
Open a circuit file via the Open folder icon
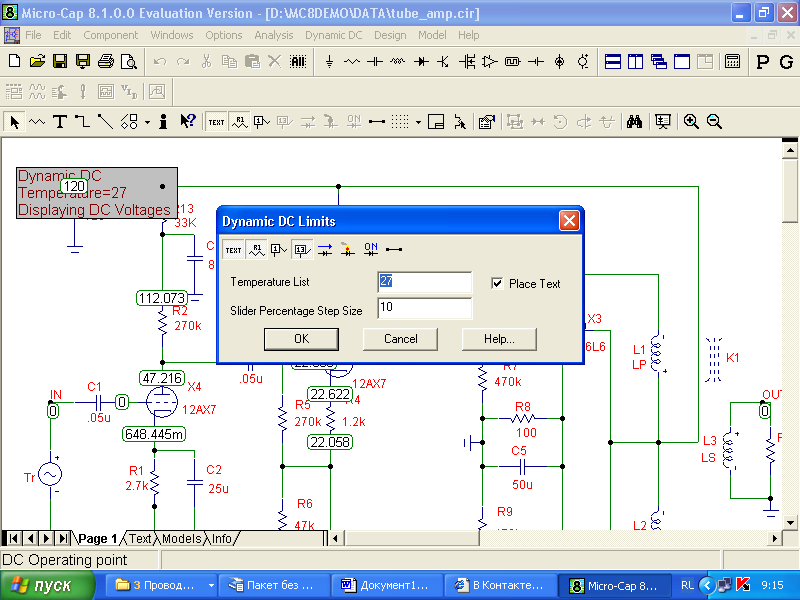[x=37, y=62]
